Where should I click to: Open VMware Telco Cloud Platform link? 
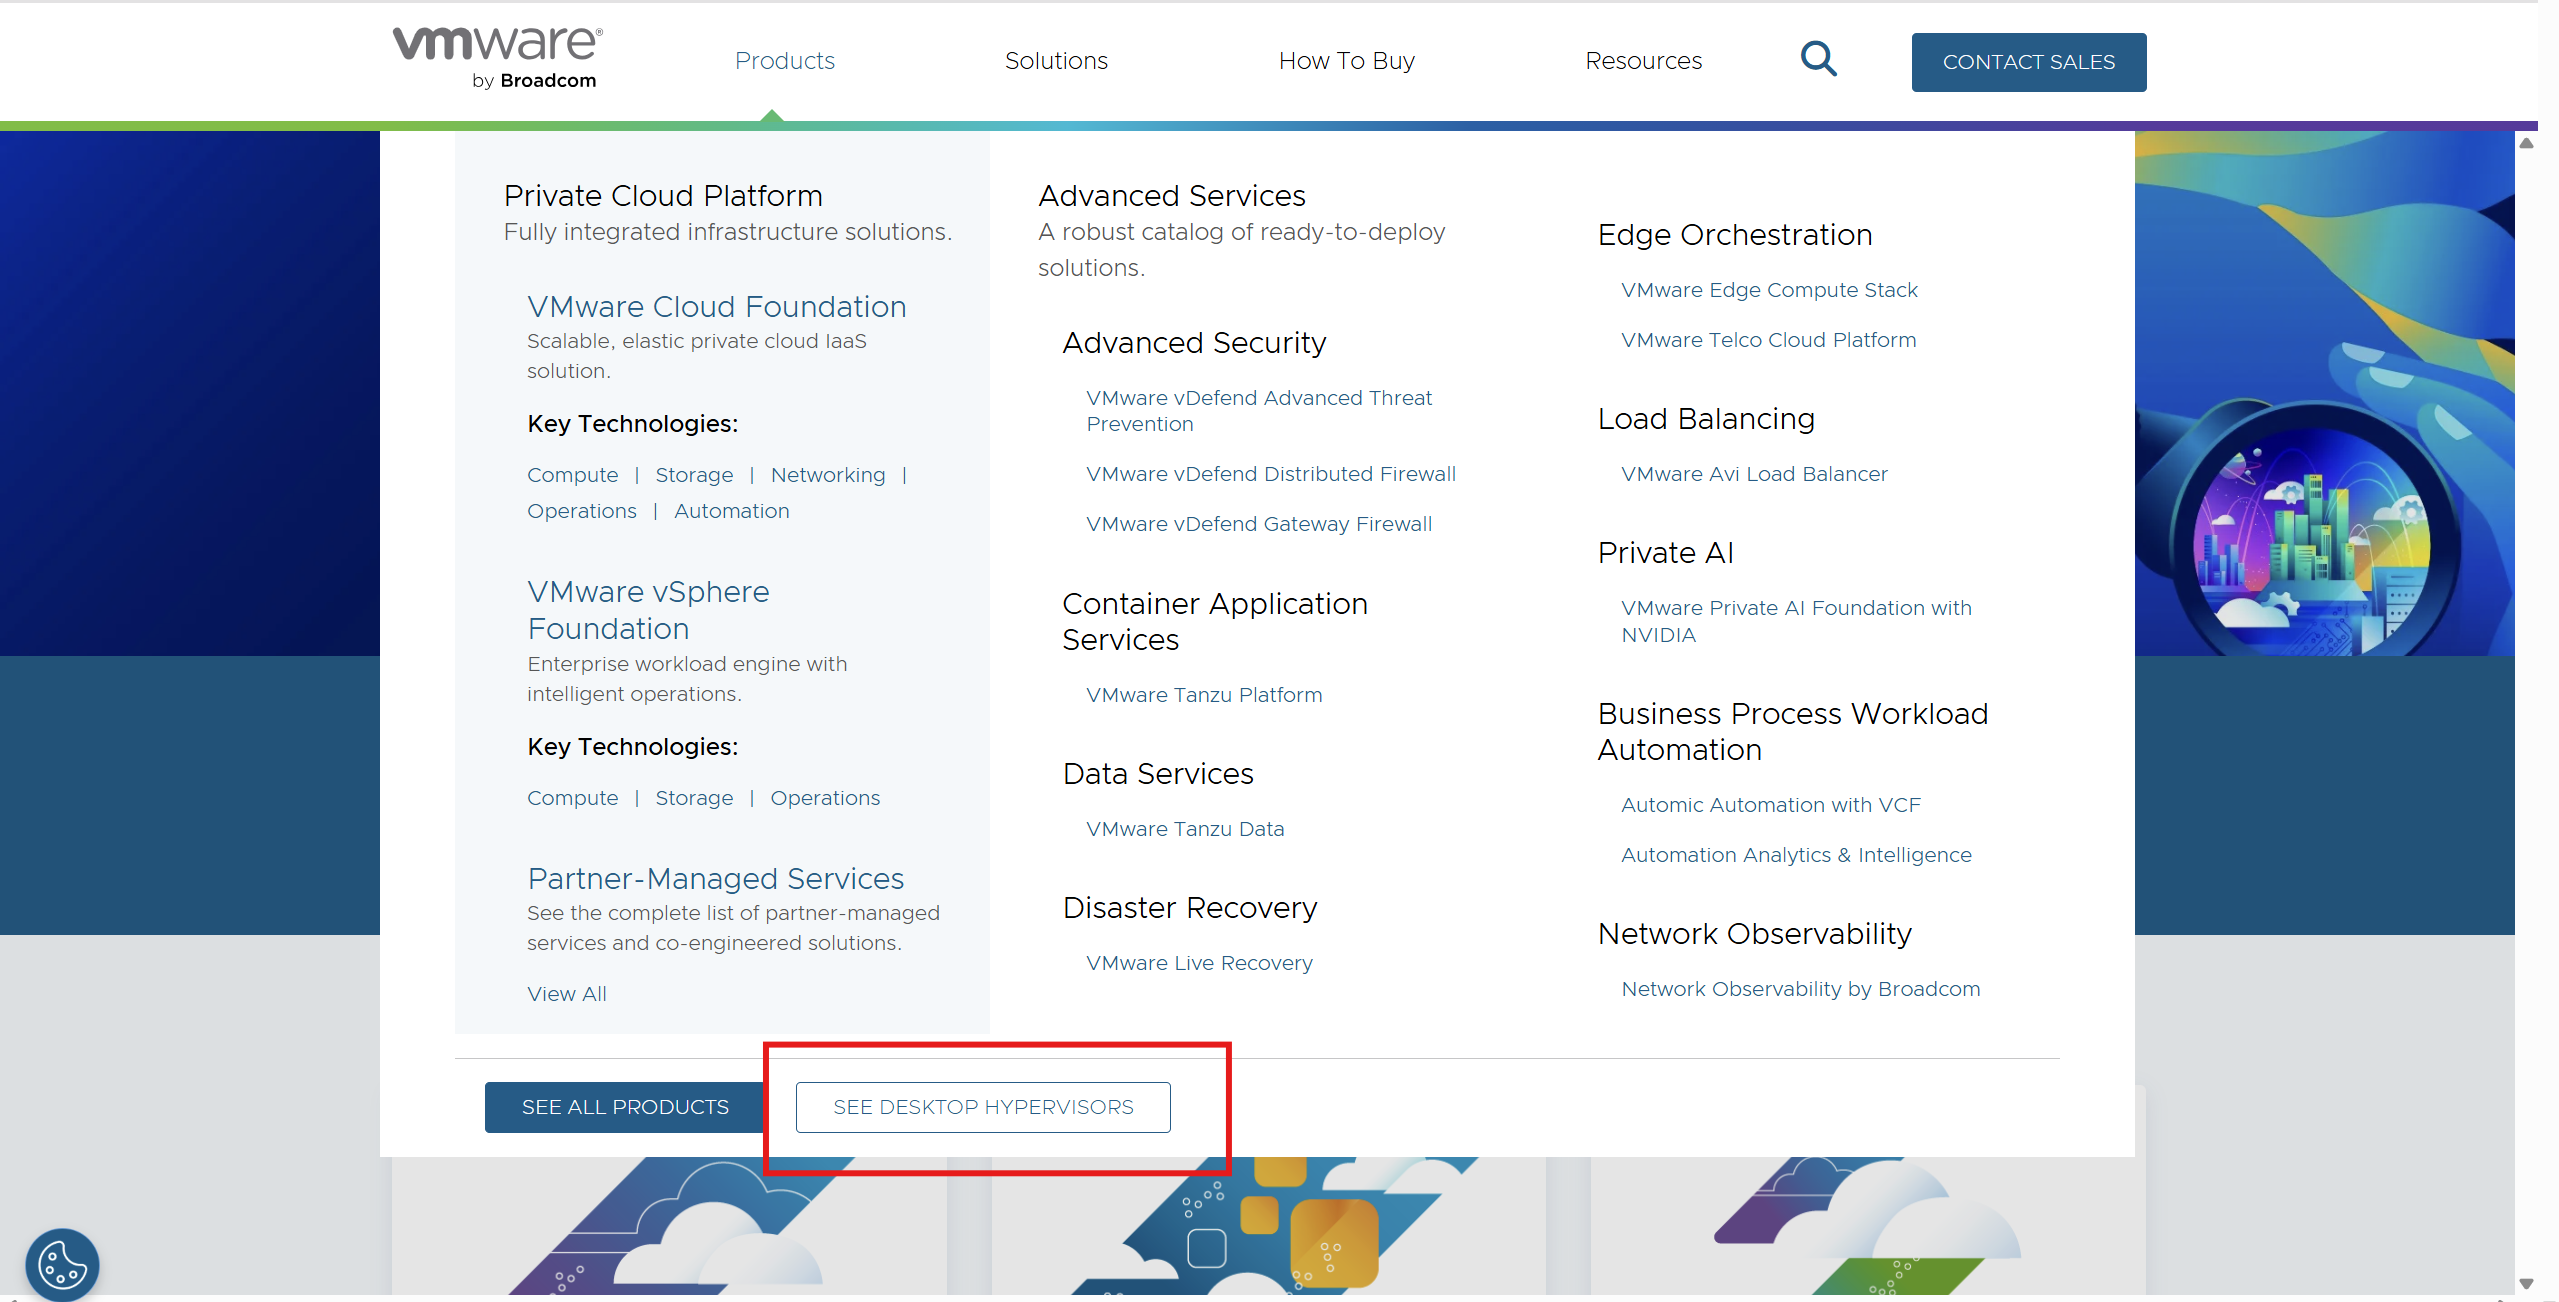point(1768,340)
